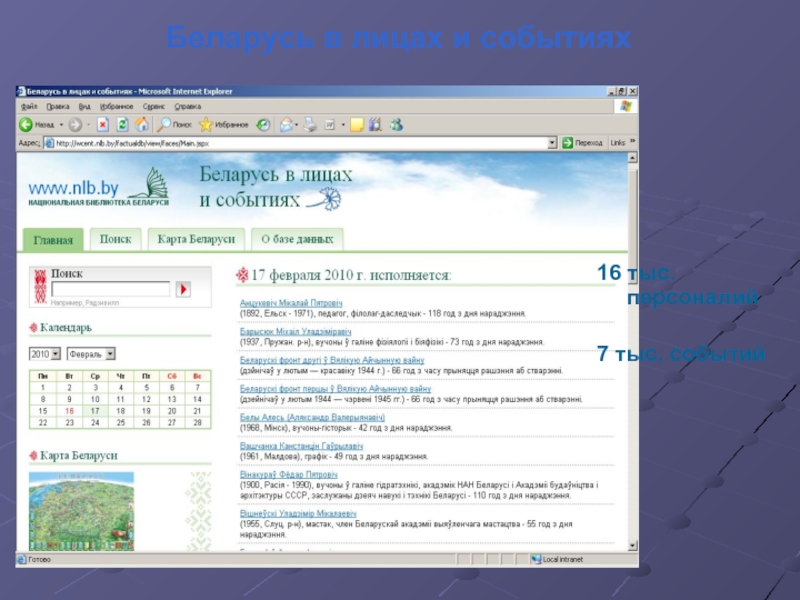This screenshot has width=800, height=600.
Task: Select calendar day 1
Action: click(x=43, y=387)
